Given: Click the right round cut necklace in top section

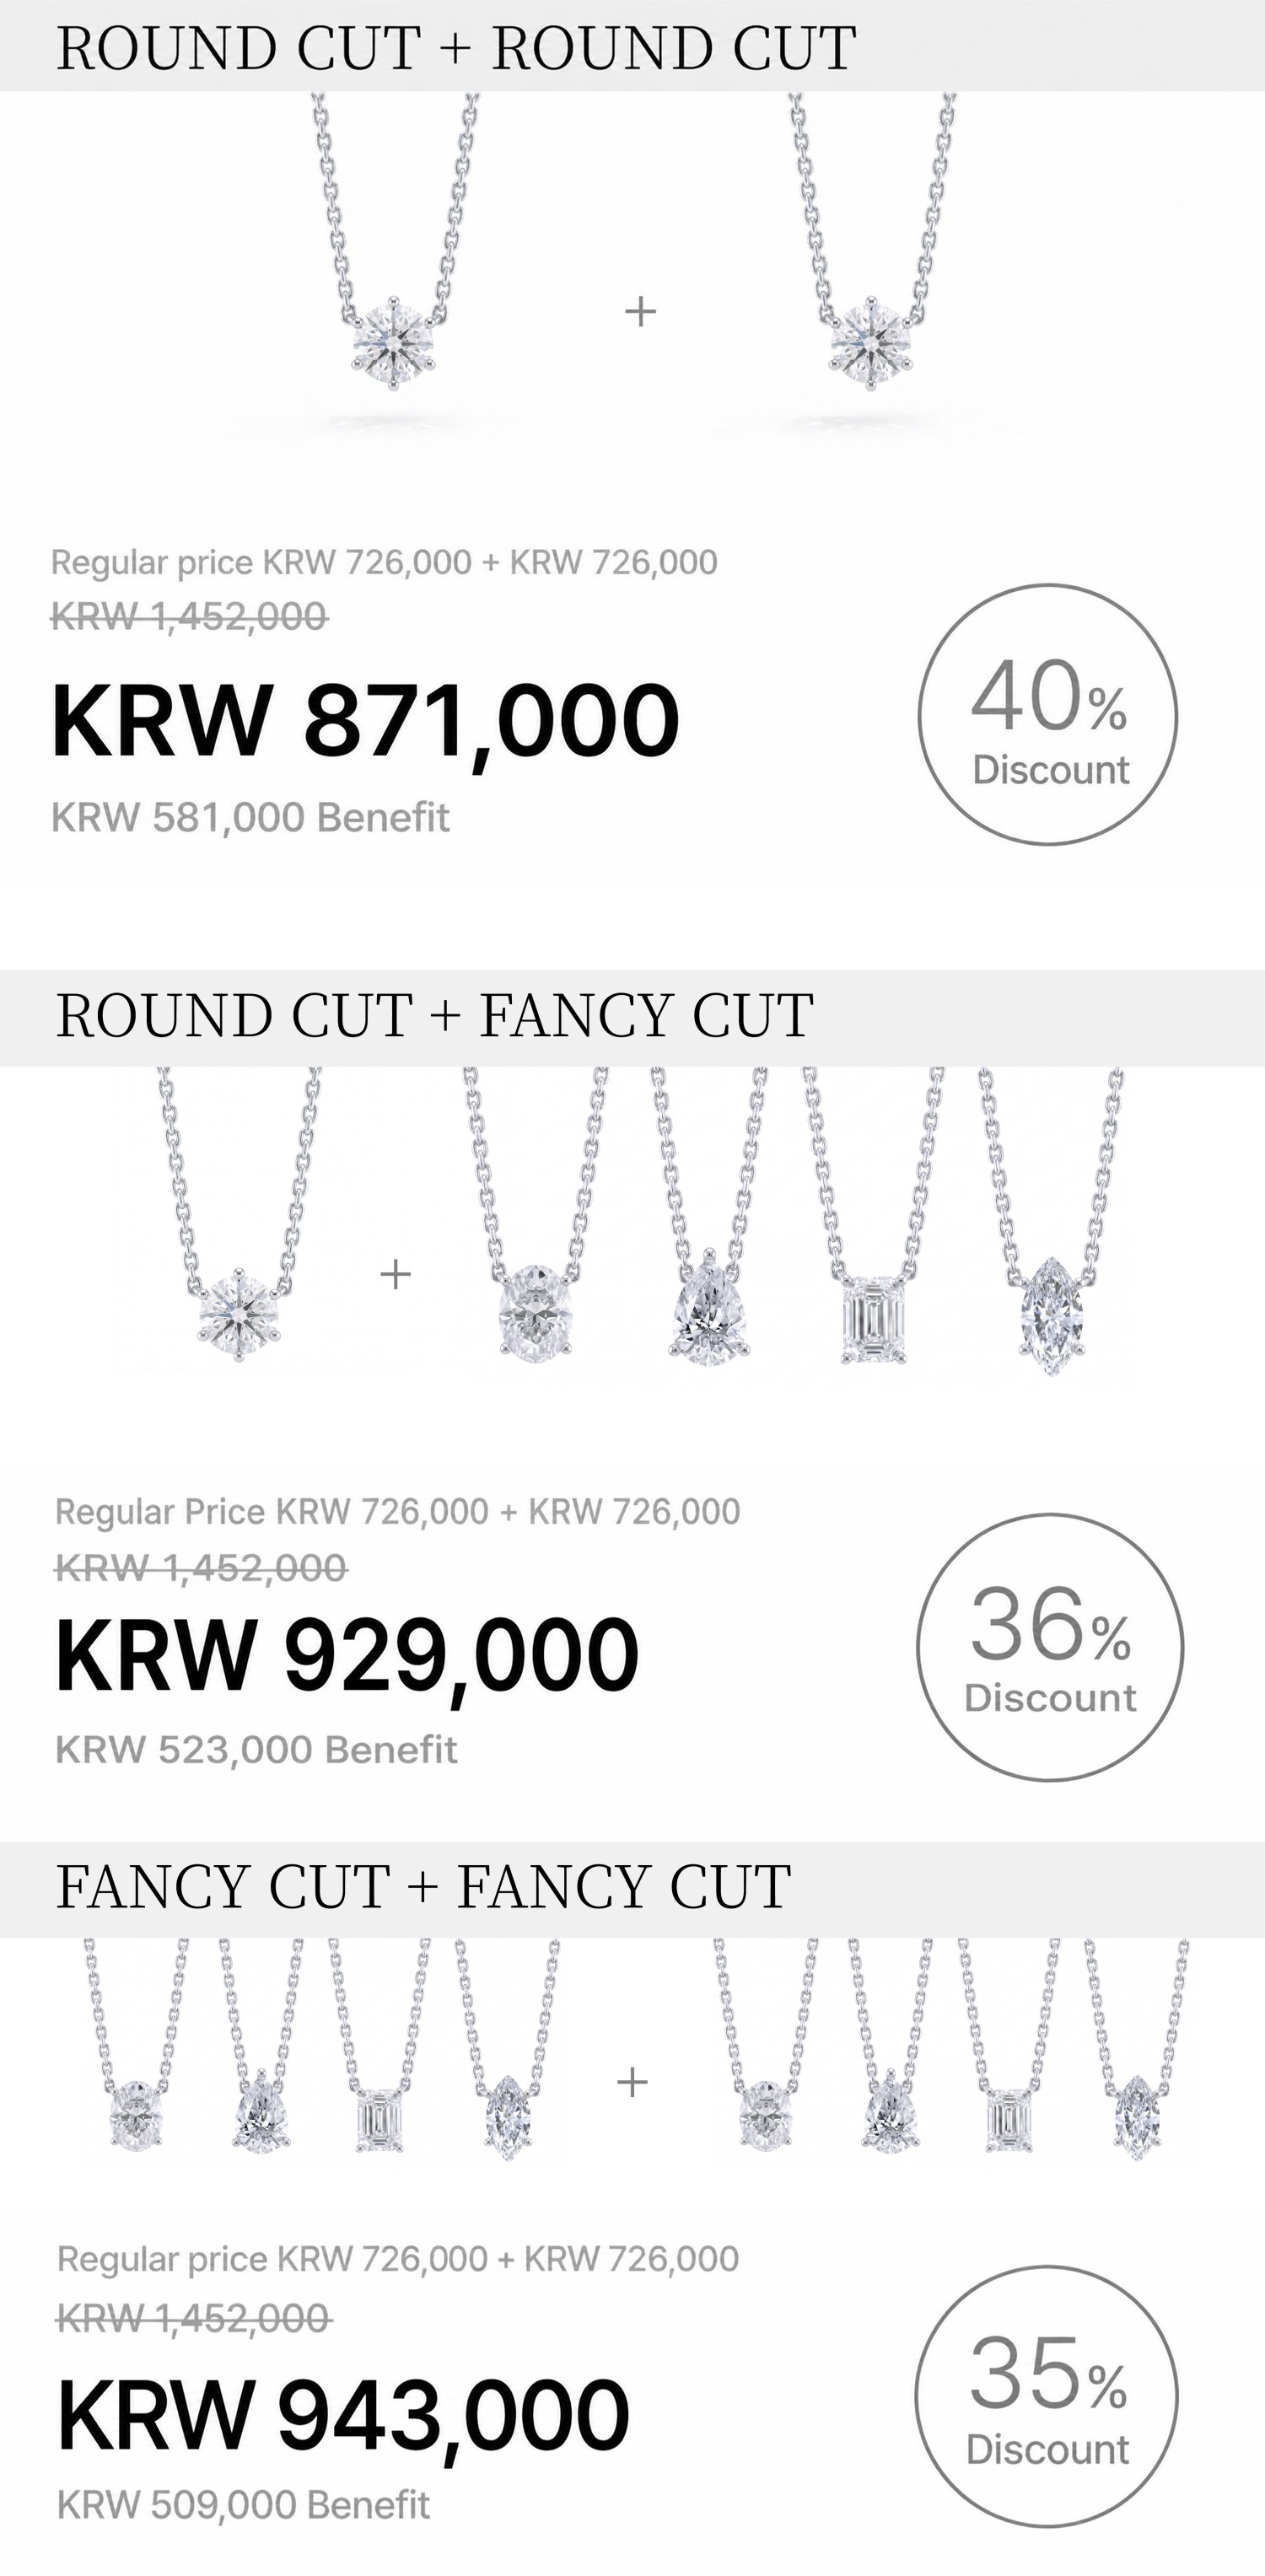Looking at the screenshot, I should point(872,242).
